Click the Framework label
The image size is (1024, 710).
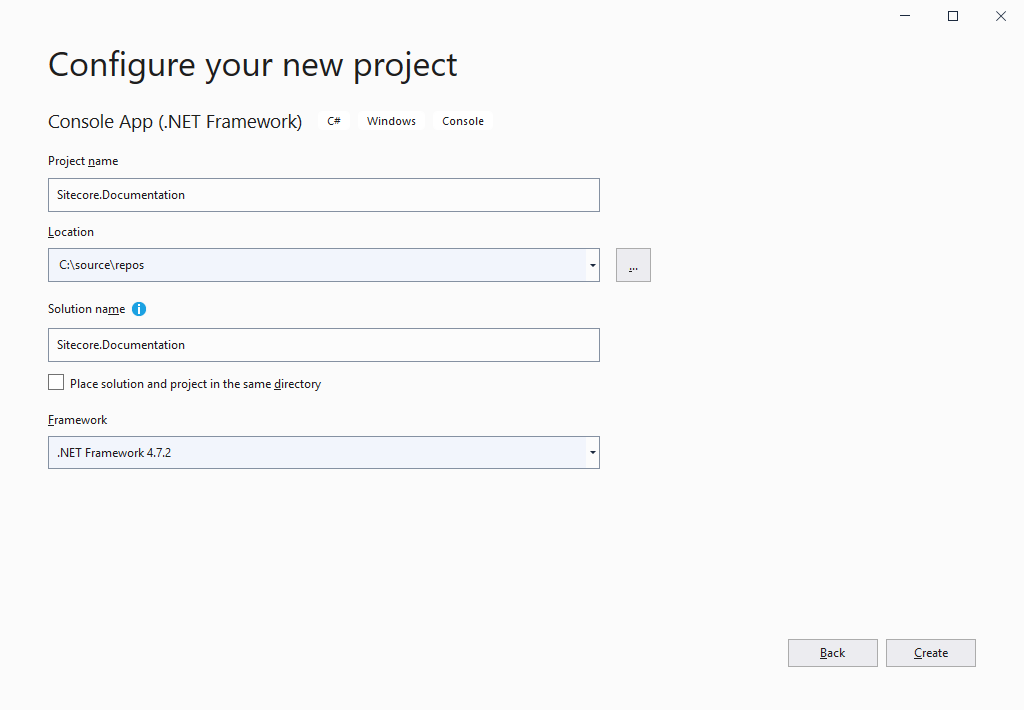tap(77, 420)
